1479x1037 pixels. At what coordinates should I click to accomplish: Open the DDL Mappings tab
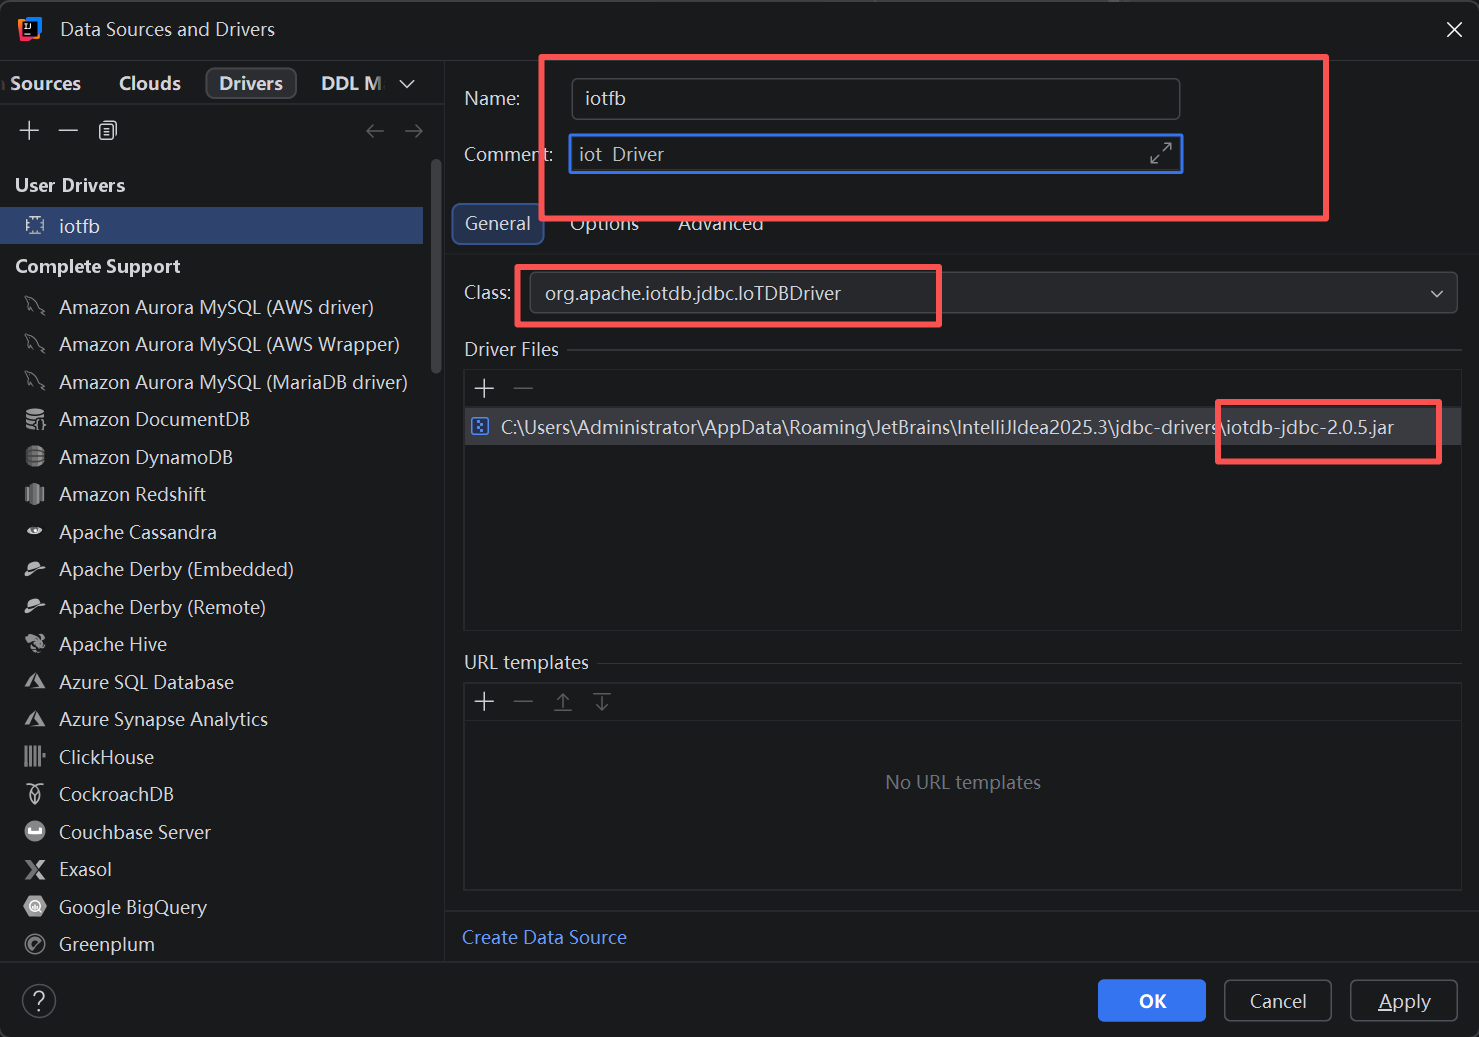(x=351, y=84)
